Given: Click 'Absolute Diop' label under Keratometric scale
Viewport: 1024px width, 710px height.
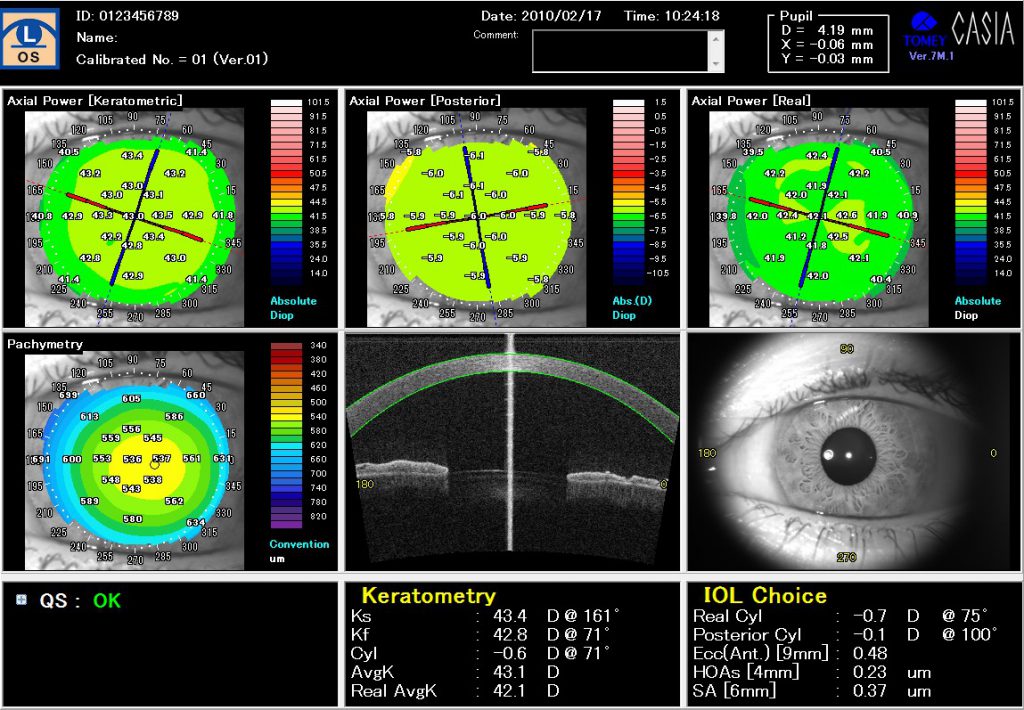Looking at the screenshot, I should 292,307.
